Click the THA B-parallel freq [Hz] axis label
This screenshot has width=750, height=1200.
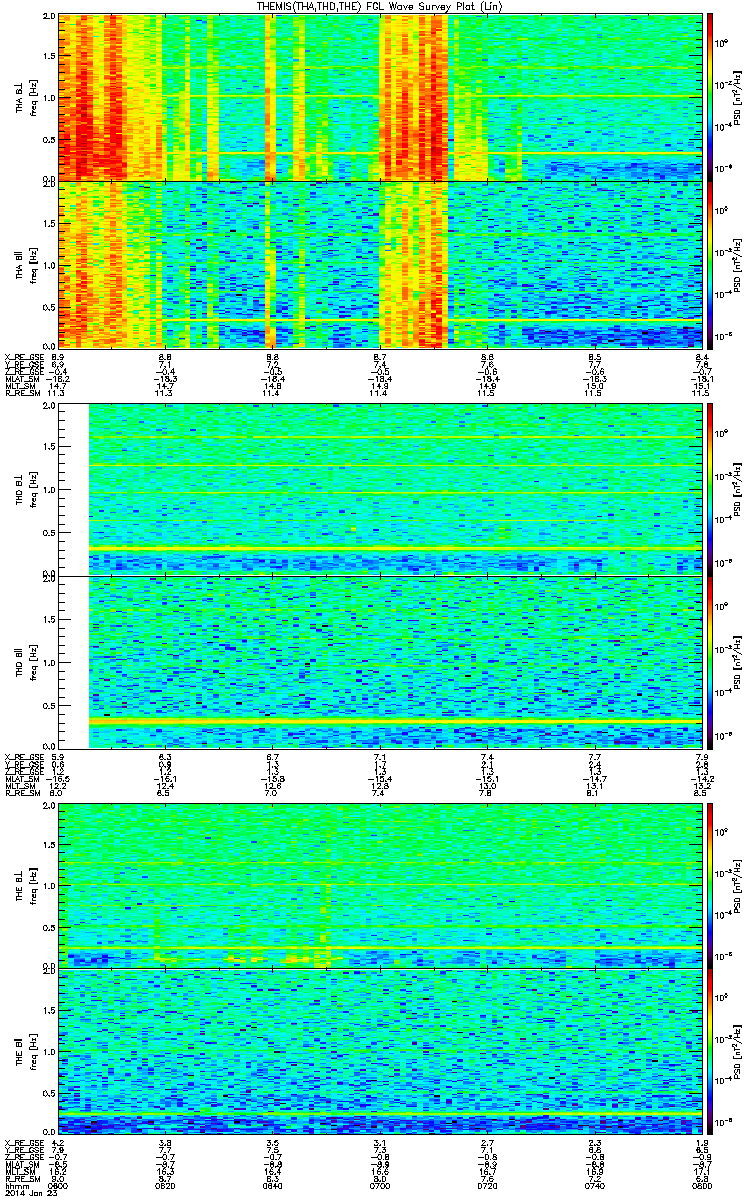point(32,263)
